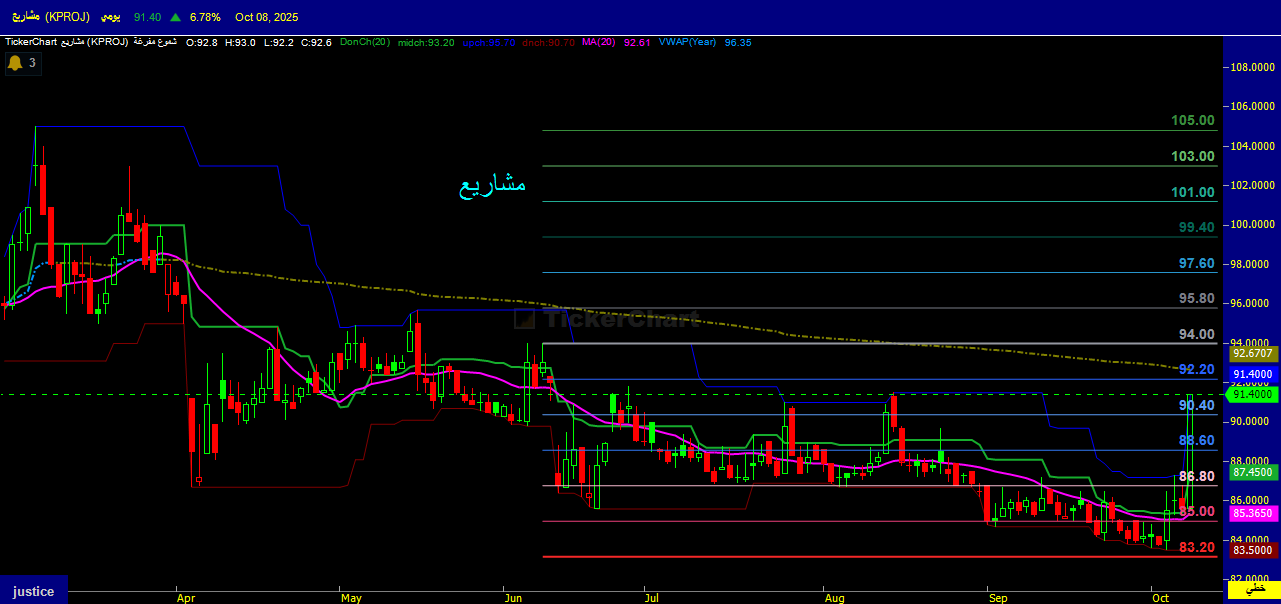Click the cyan Arabic chart title text
The width and height of the screenshot is (1281, 604).
click(492, 184)
